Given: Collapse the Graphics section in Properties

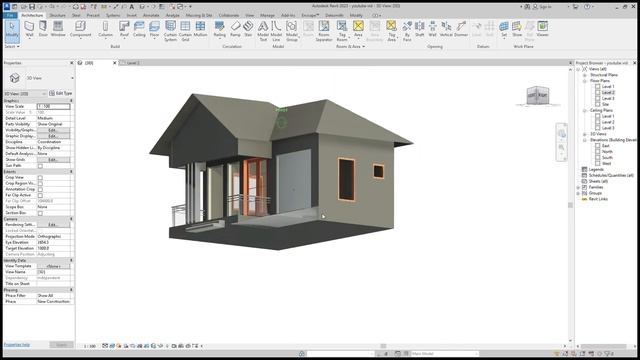Looking at the screenshot, I should [71, 100].
